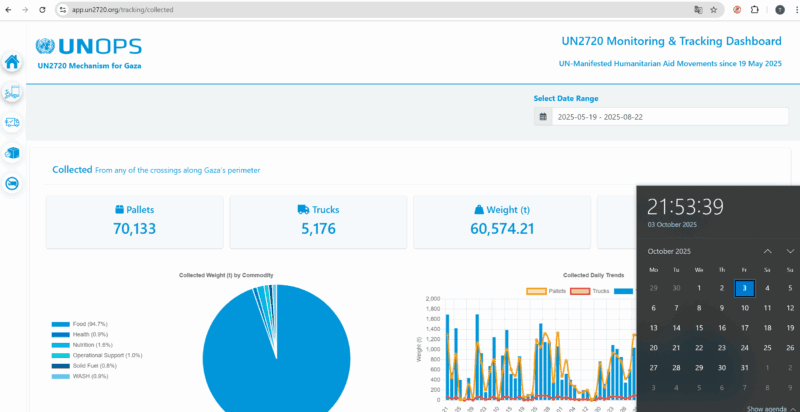
Task: Bookmark this page with the star icon
Action: [713, 9]
